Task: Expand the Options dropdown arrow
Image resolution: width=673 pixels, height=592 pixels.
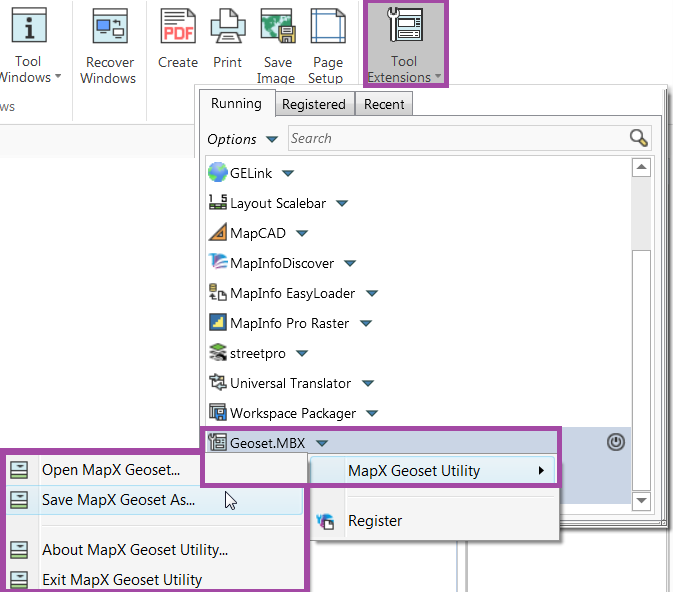Action: pos(272,140)
